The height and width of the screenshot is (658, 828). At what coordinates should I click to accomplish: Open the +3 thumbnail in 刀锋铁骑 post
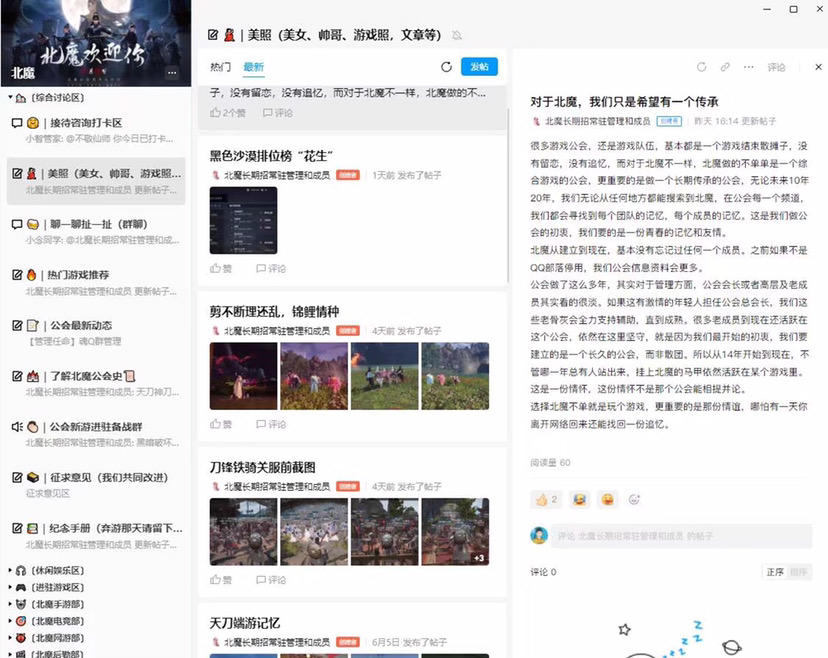(455, 532)
